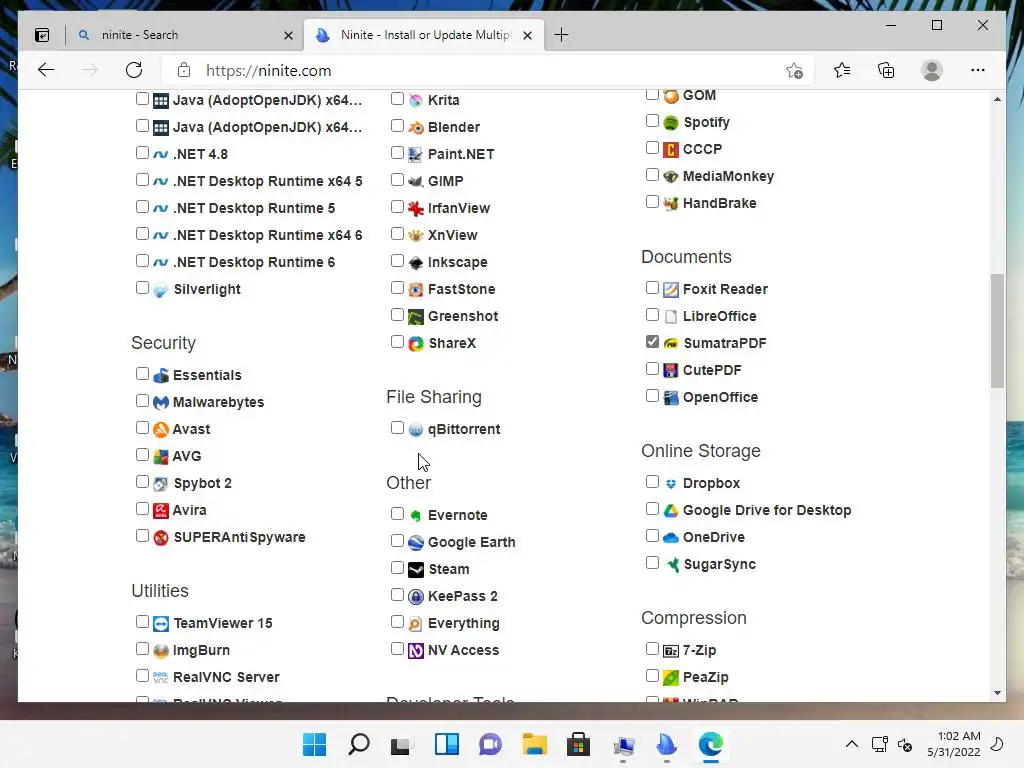Open taskbar Search magnifier
The width and height of the screenshot is (1024, 768).
[x=359, y=744]
